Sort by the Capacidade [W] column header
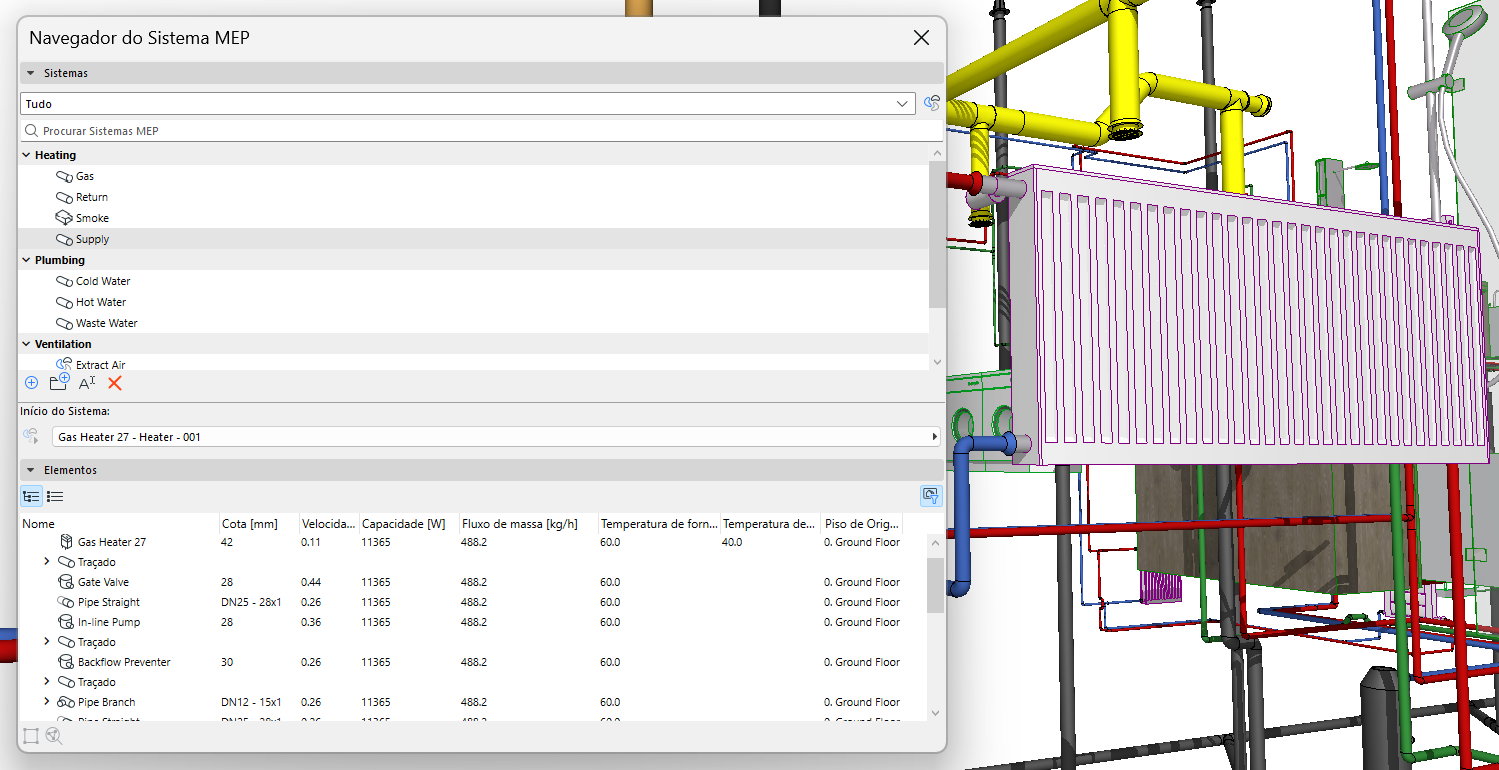Viewport: 1499px width, 770px height. (x=403, y=524)
